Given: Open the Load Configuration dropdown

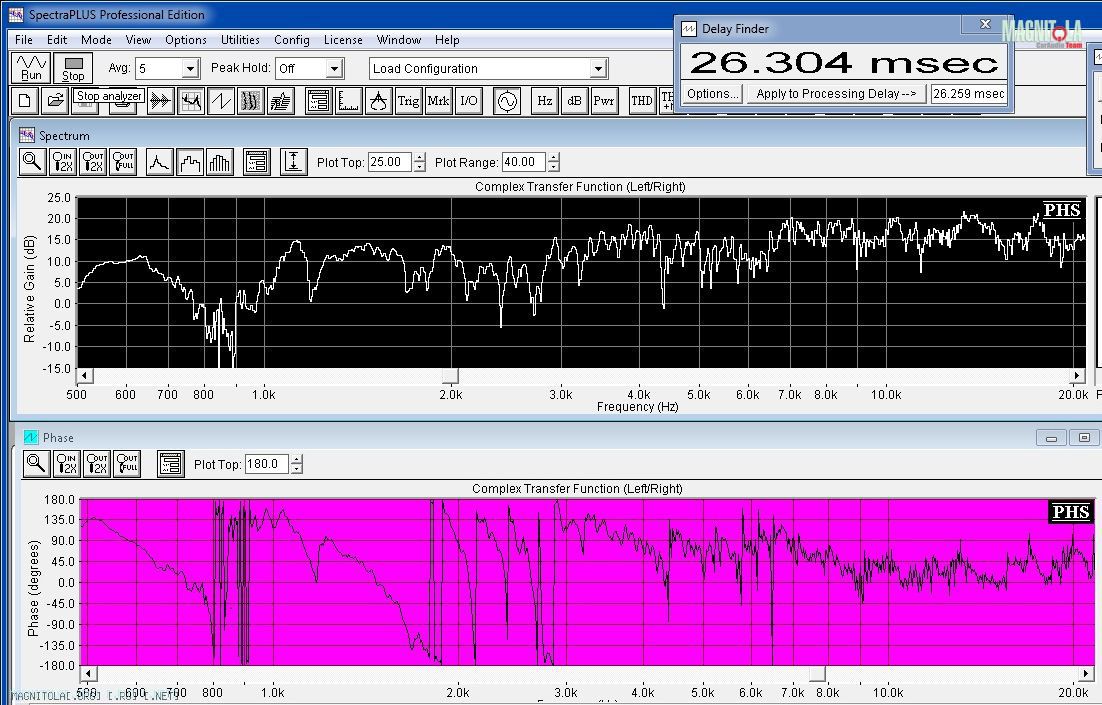Looking at the screenshot, I should click(x=598, y=68).
